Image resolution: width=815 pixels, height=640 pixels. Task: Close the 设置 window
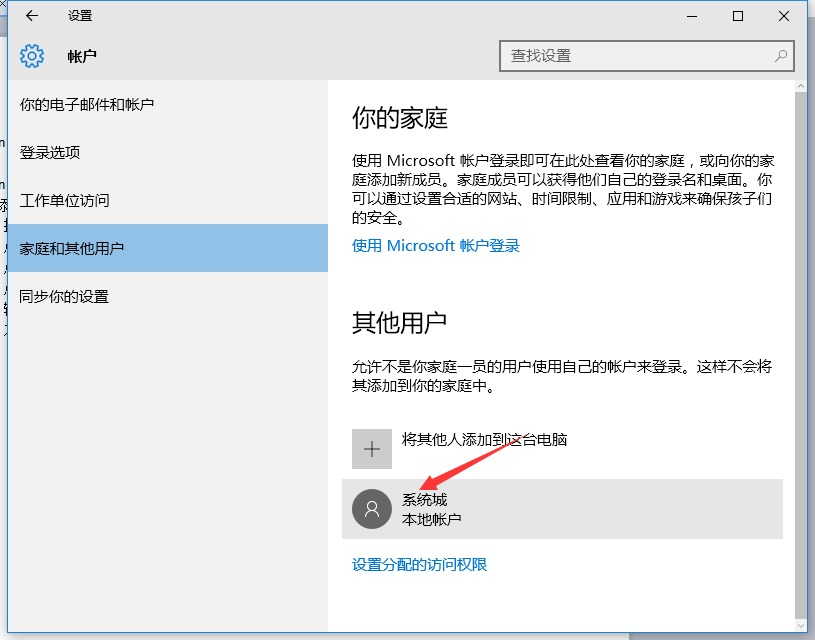tap(784, 16)
